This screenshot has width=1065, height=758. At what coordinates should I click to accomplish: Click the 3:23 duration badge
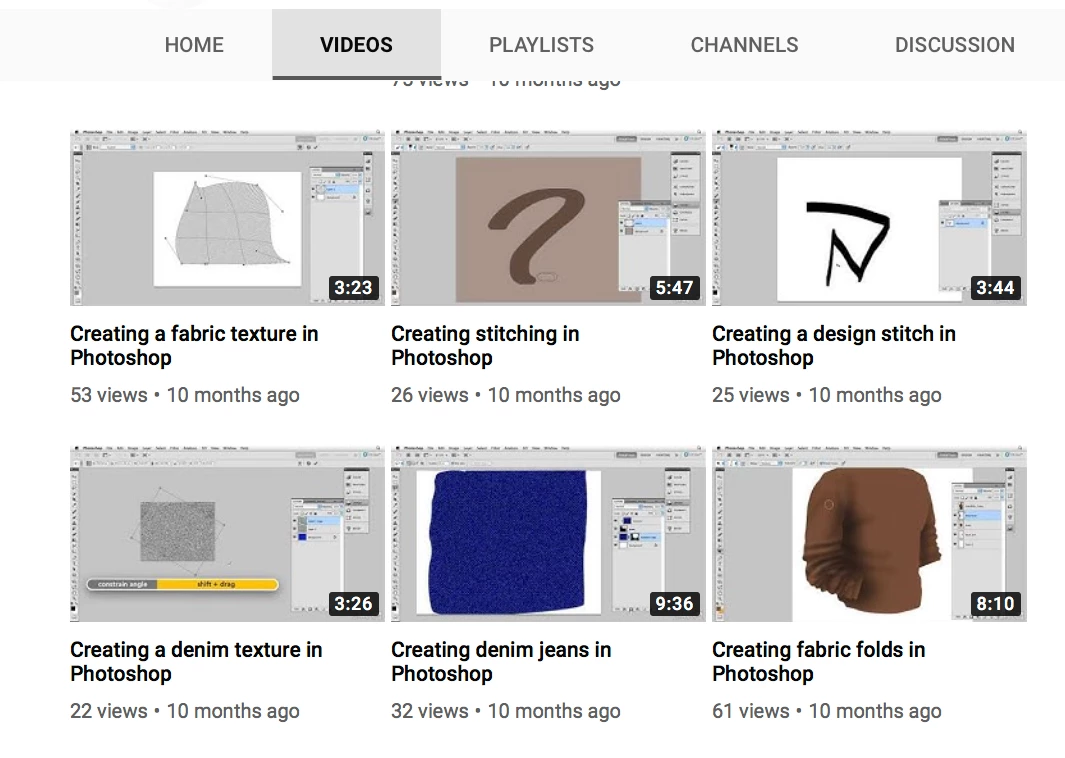[x=353, y=287]
